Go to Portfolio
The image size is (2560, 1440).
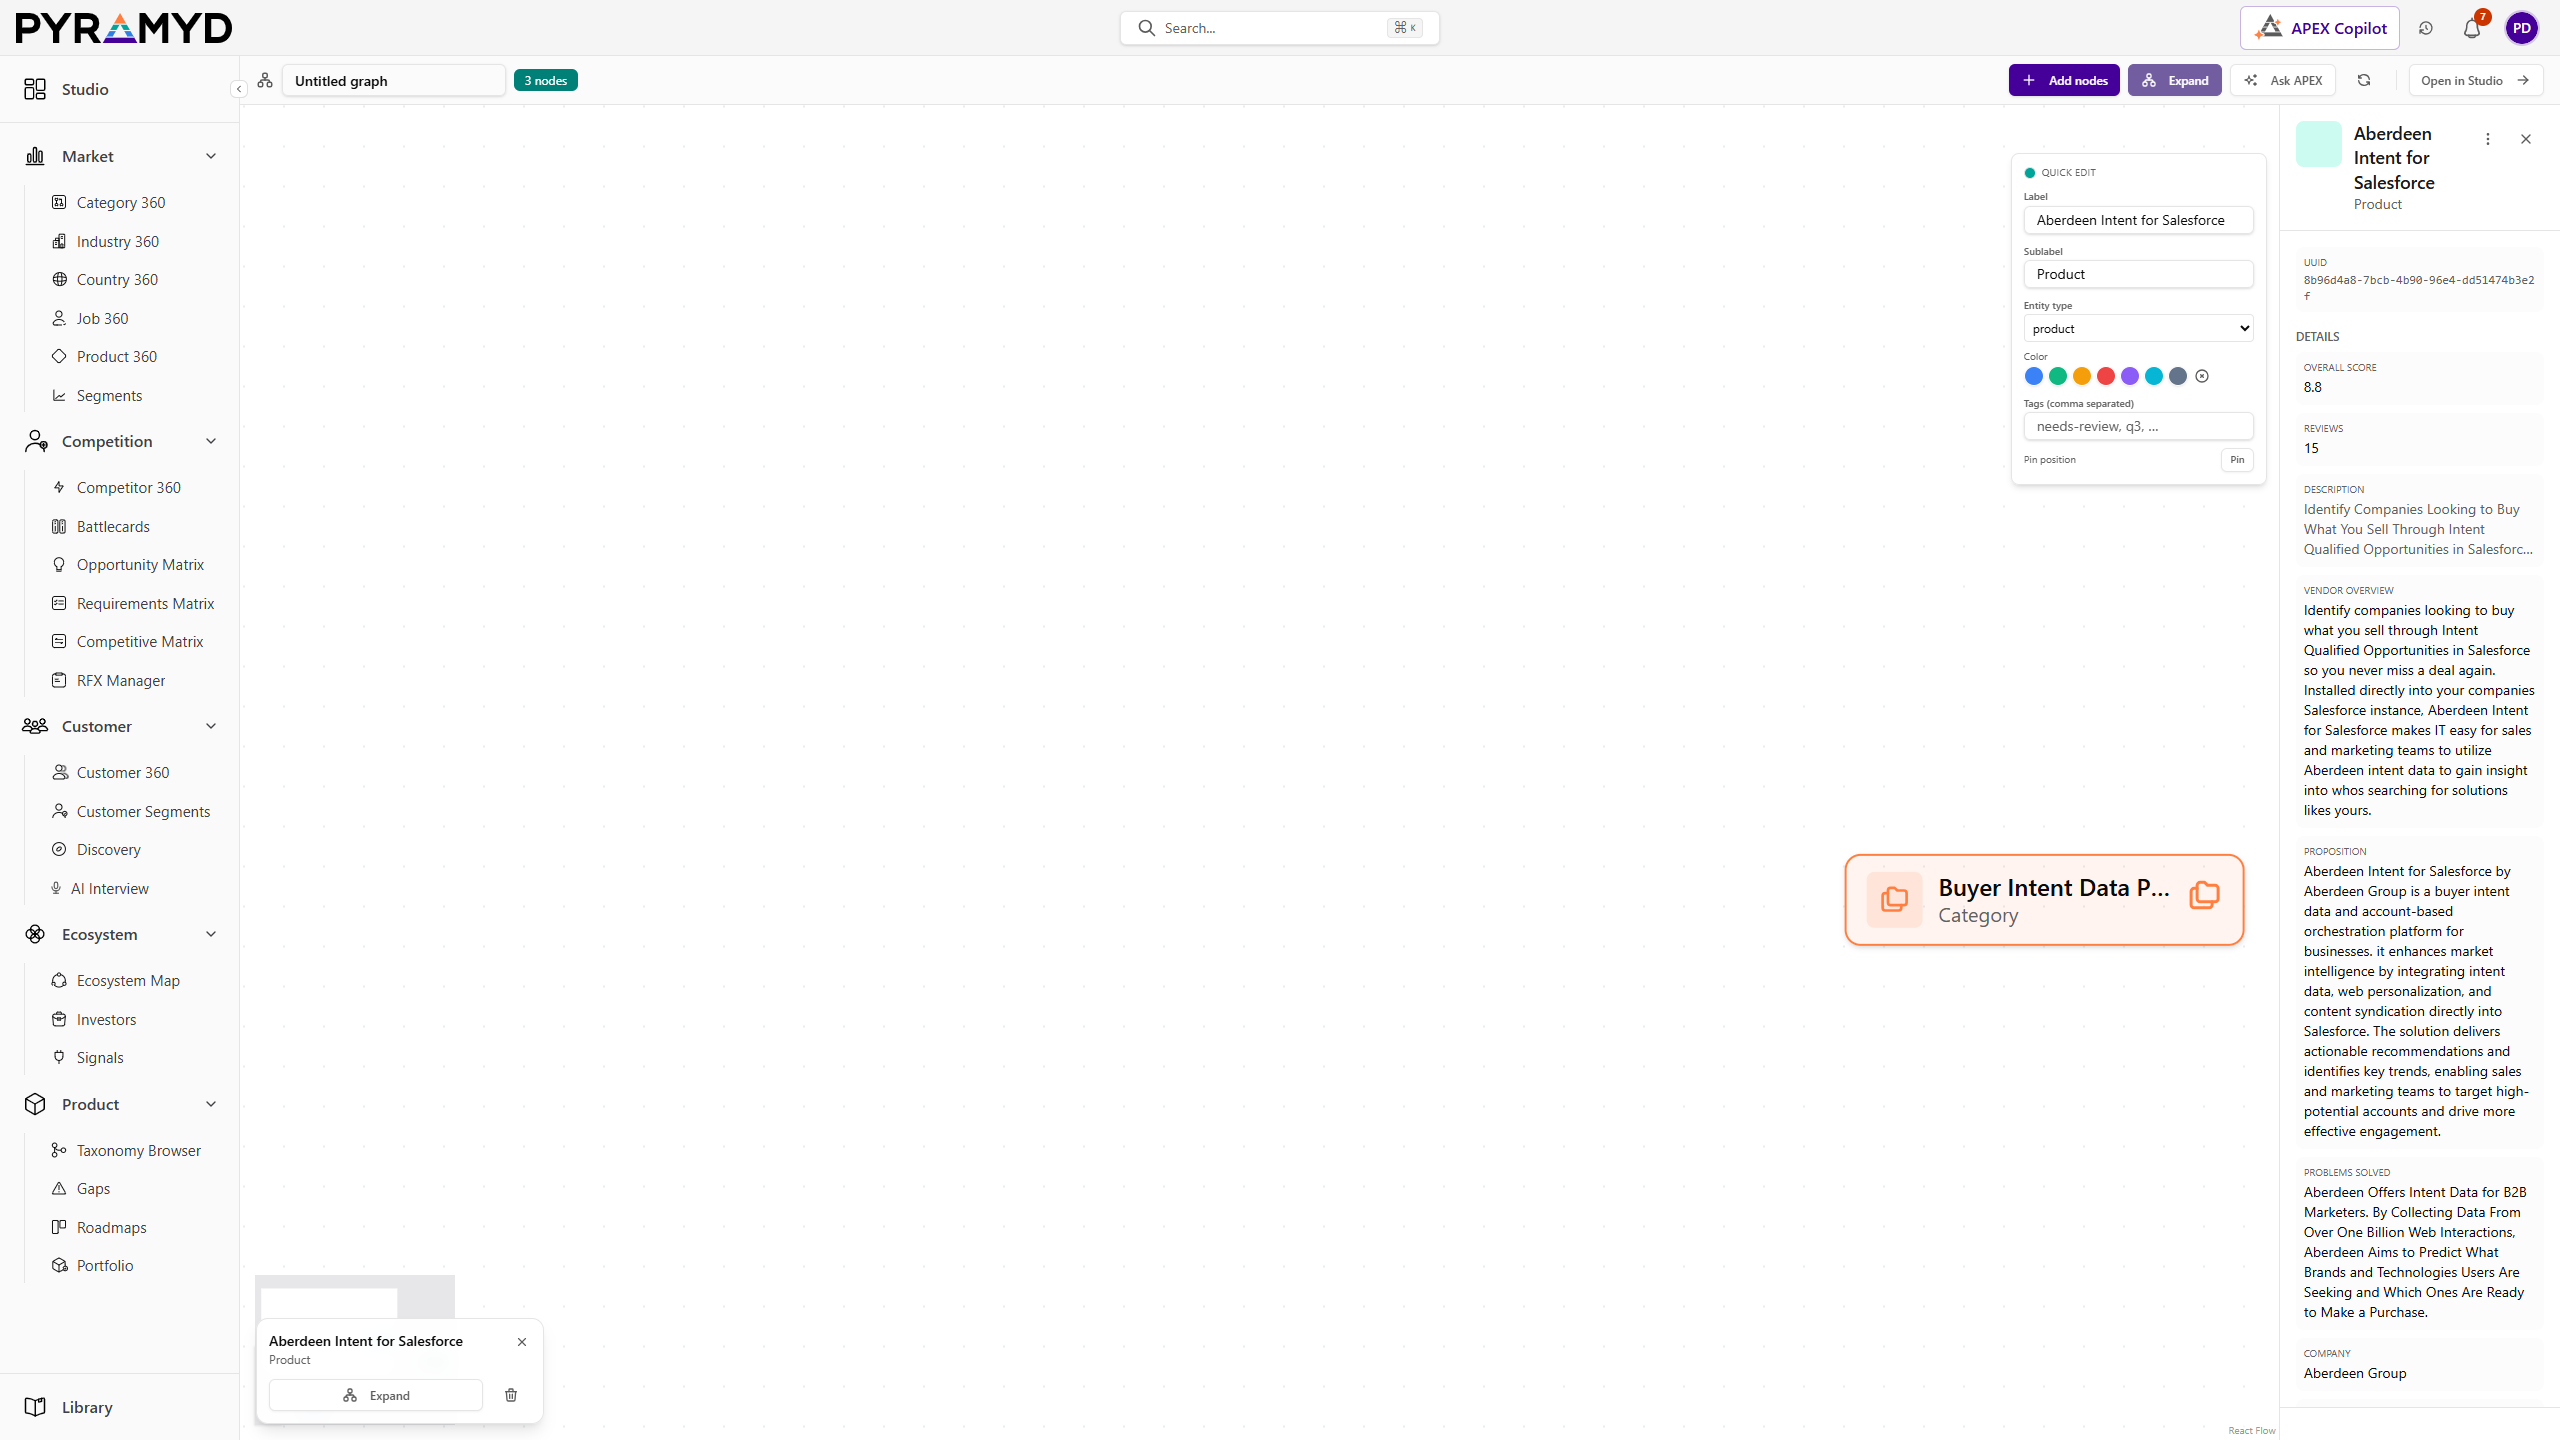pos(104,1266)
